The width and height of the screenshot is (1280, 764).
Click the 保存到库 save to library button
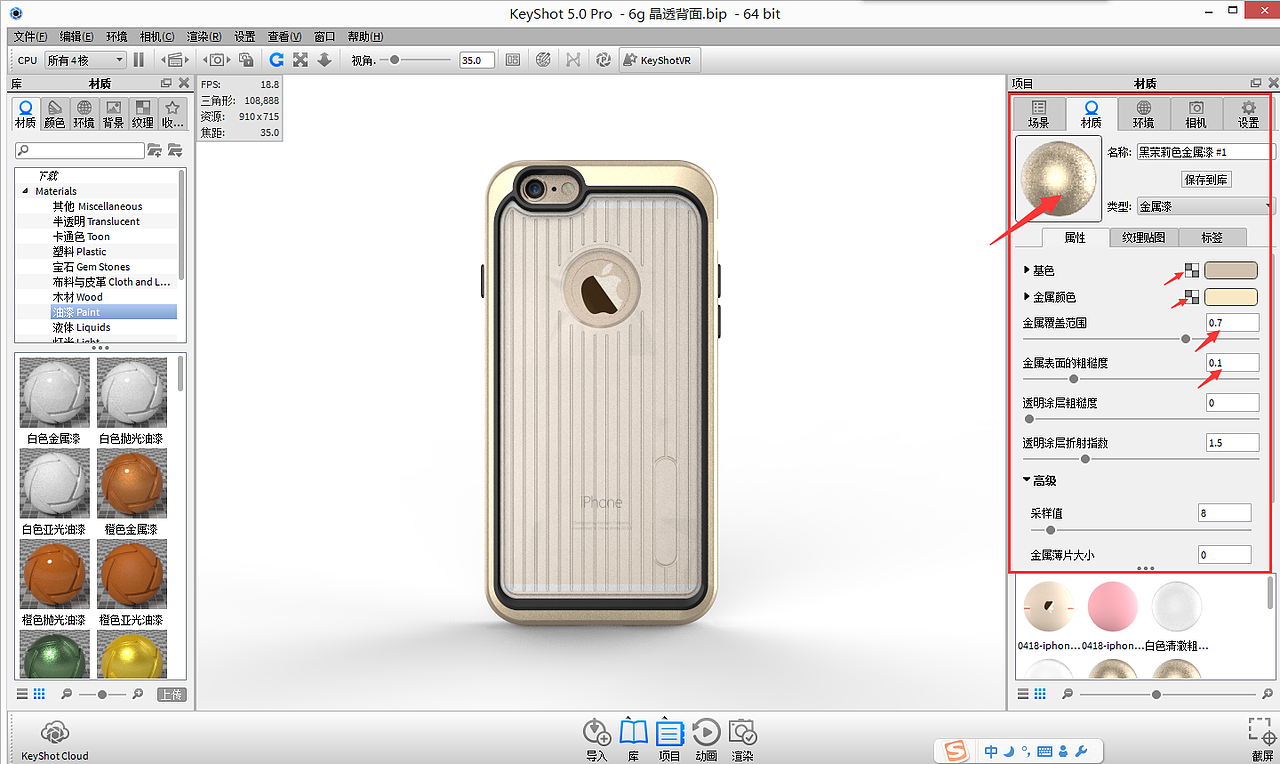pyautogui.click(x=1206, y=180)
